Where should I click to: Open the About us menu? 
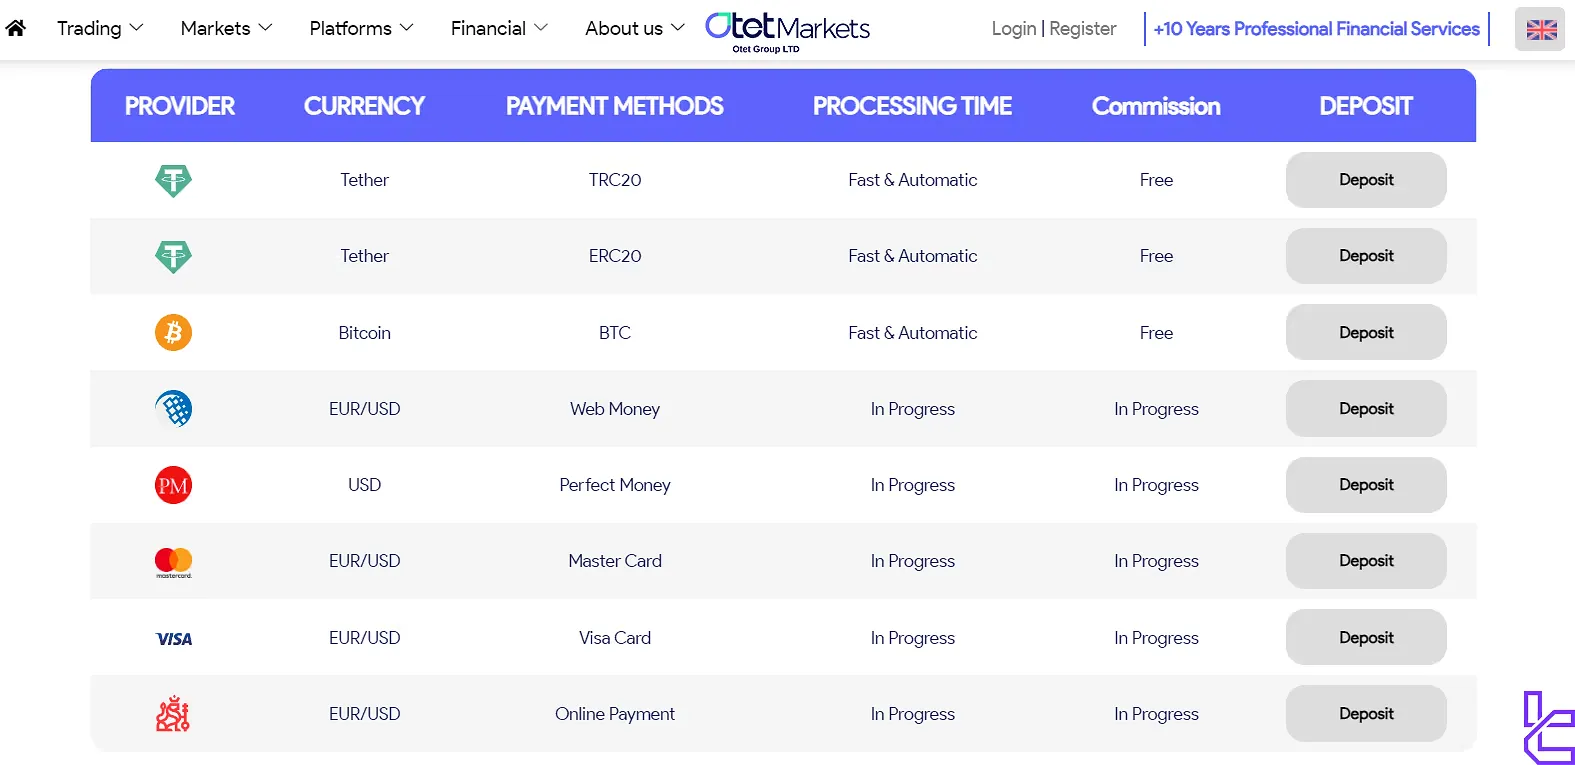tap(634, 28)
